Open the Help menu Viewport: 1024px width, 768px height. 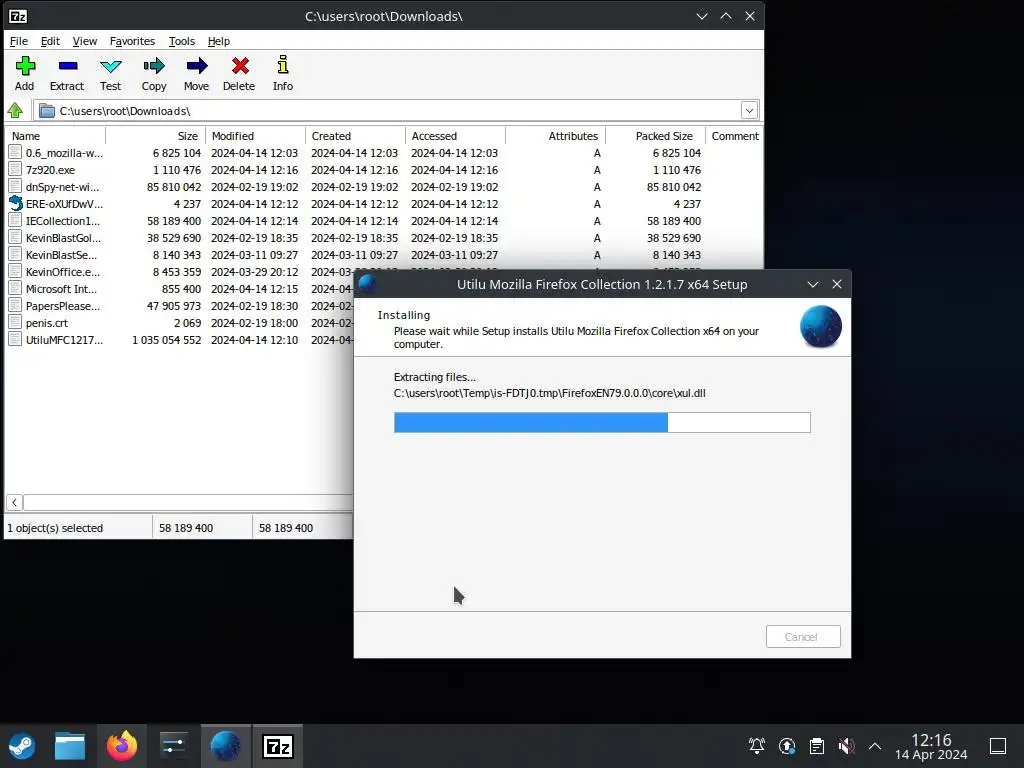[x=219, y=41]
